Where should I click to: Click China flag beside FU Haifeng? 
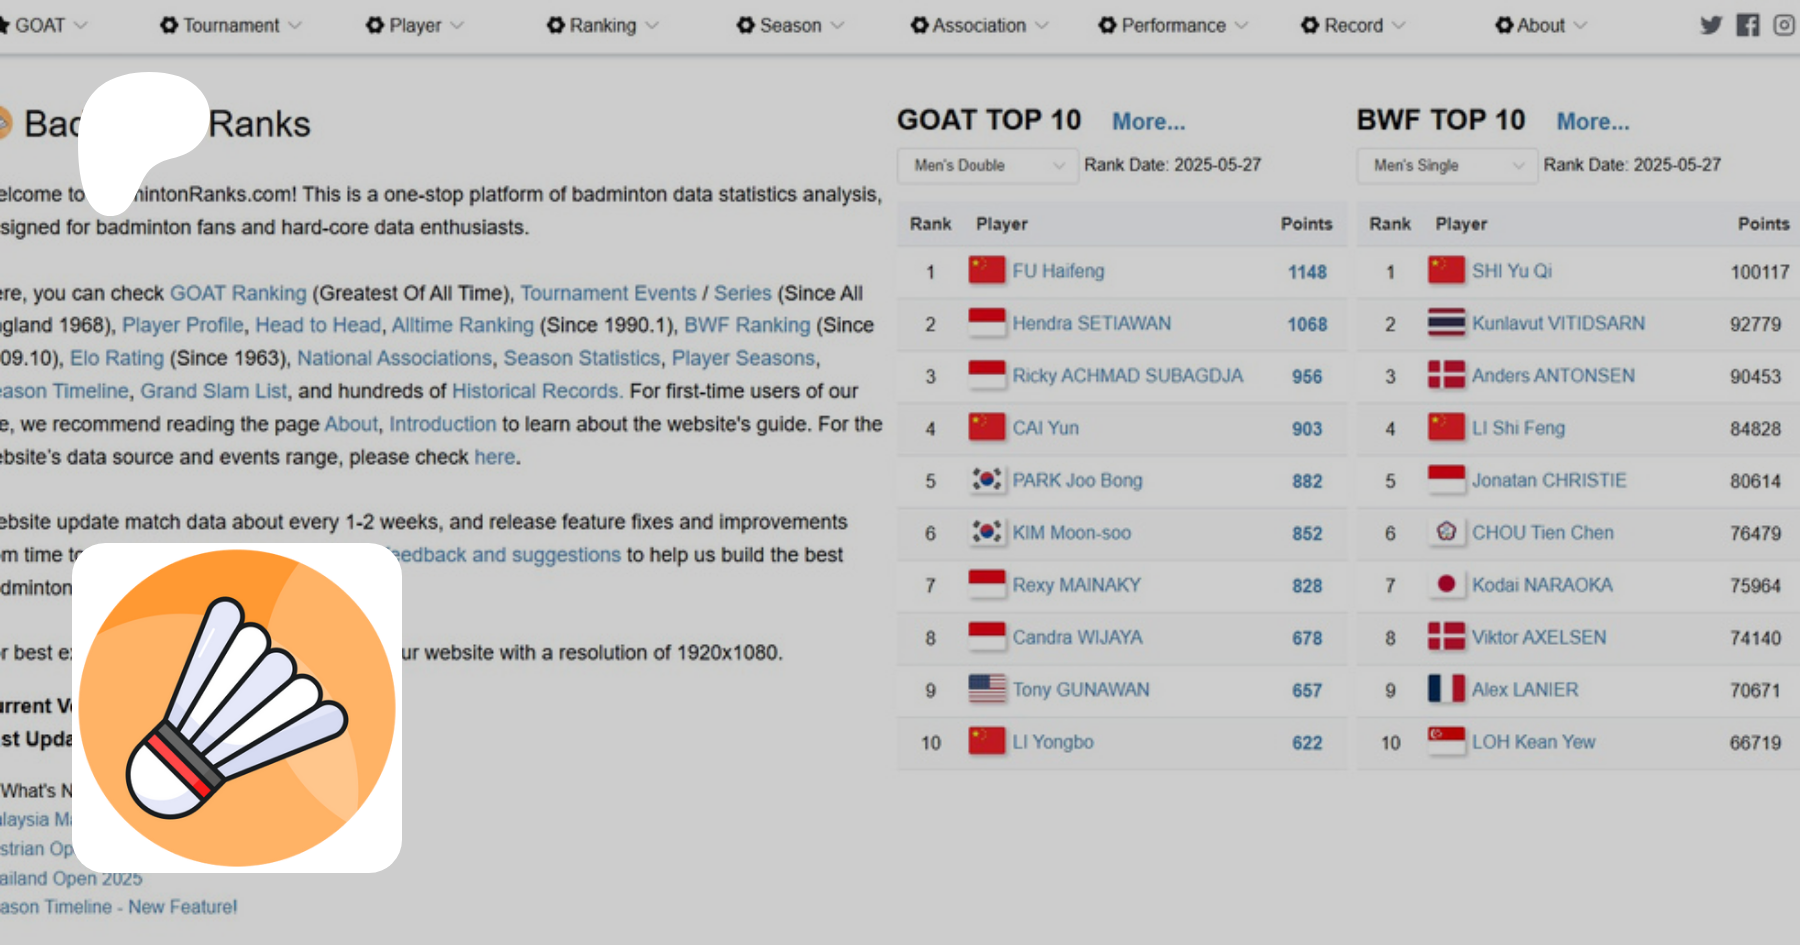click(x=986, y=270)
